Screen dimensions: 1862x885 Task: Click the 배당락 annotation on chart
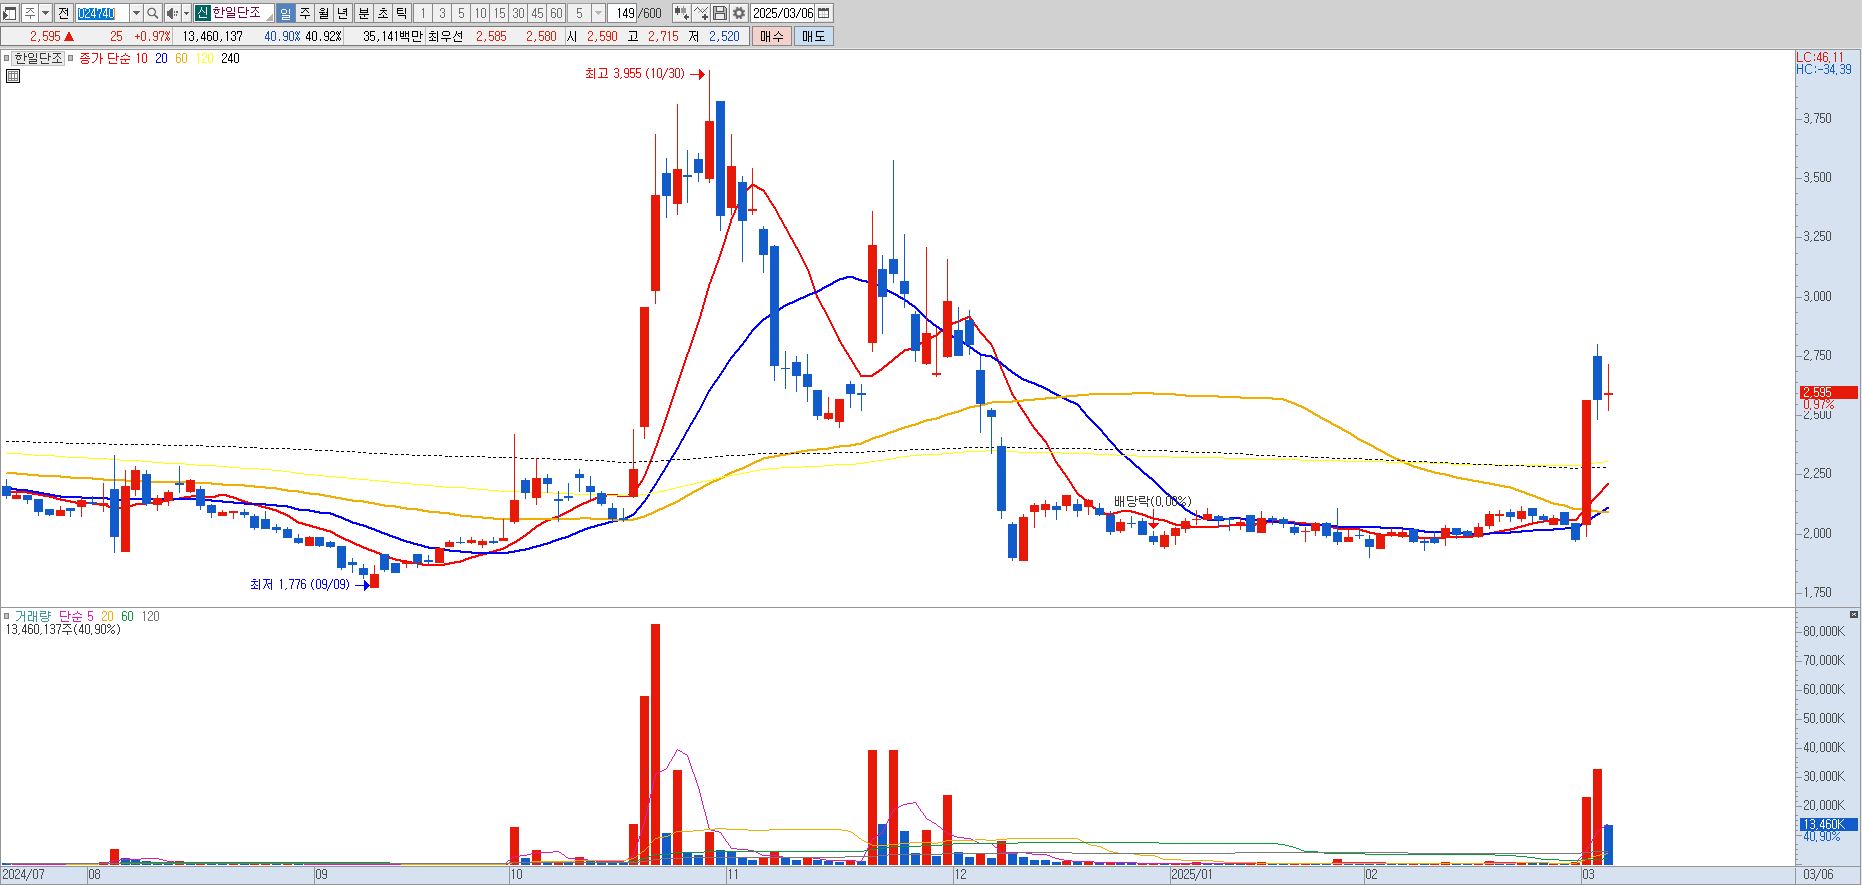[x=1152, y=501]
